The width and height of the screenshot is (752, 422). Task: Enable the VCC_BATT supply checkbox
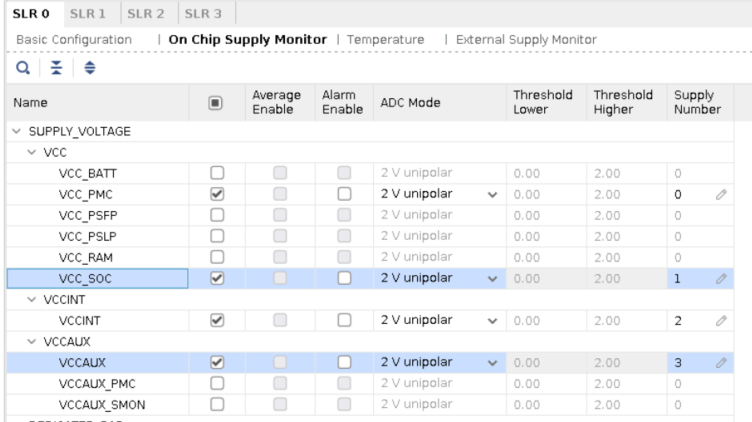tap(217, 172)
